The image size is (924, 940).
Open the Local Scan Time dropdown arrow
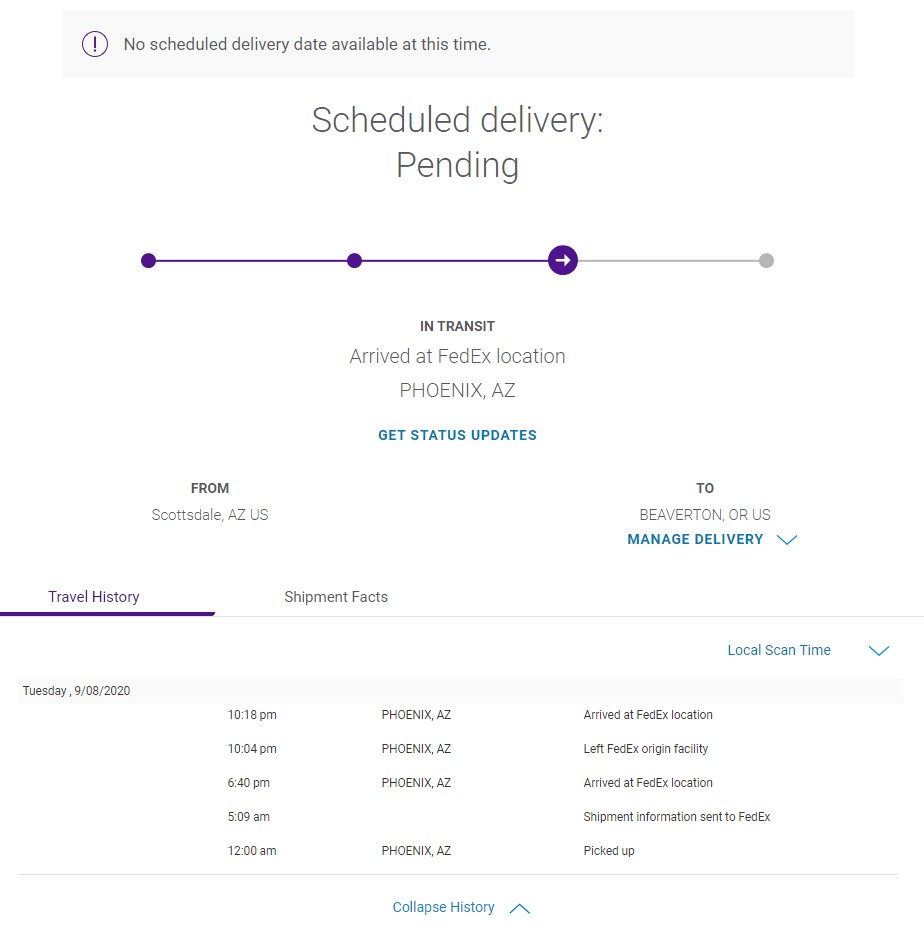tap(879, 651)
